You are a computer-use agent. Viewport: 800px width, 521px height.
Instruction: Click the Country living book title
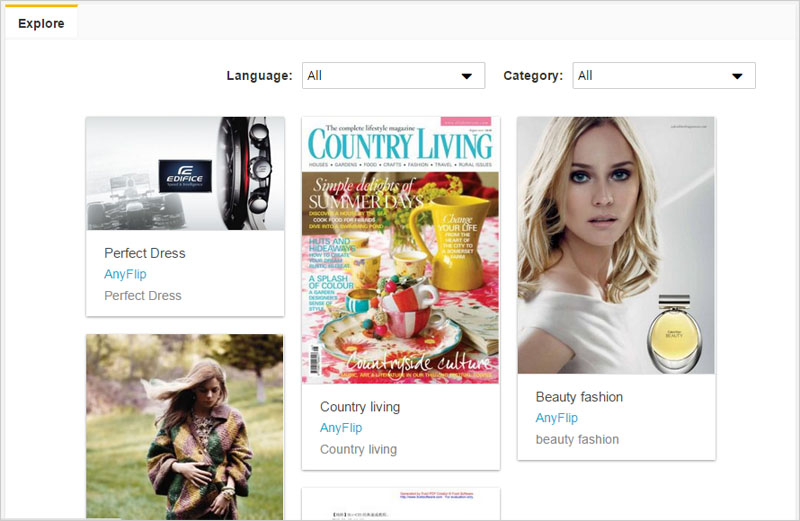click(x=360, y=407)
